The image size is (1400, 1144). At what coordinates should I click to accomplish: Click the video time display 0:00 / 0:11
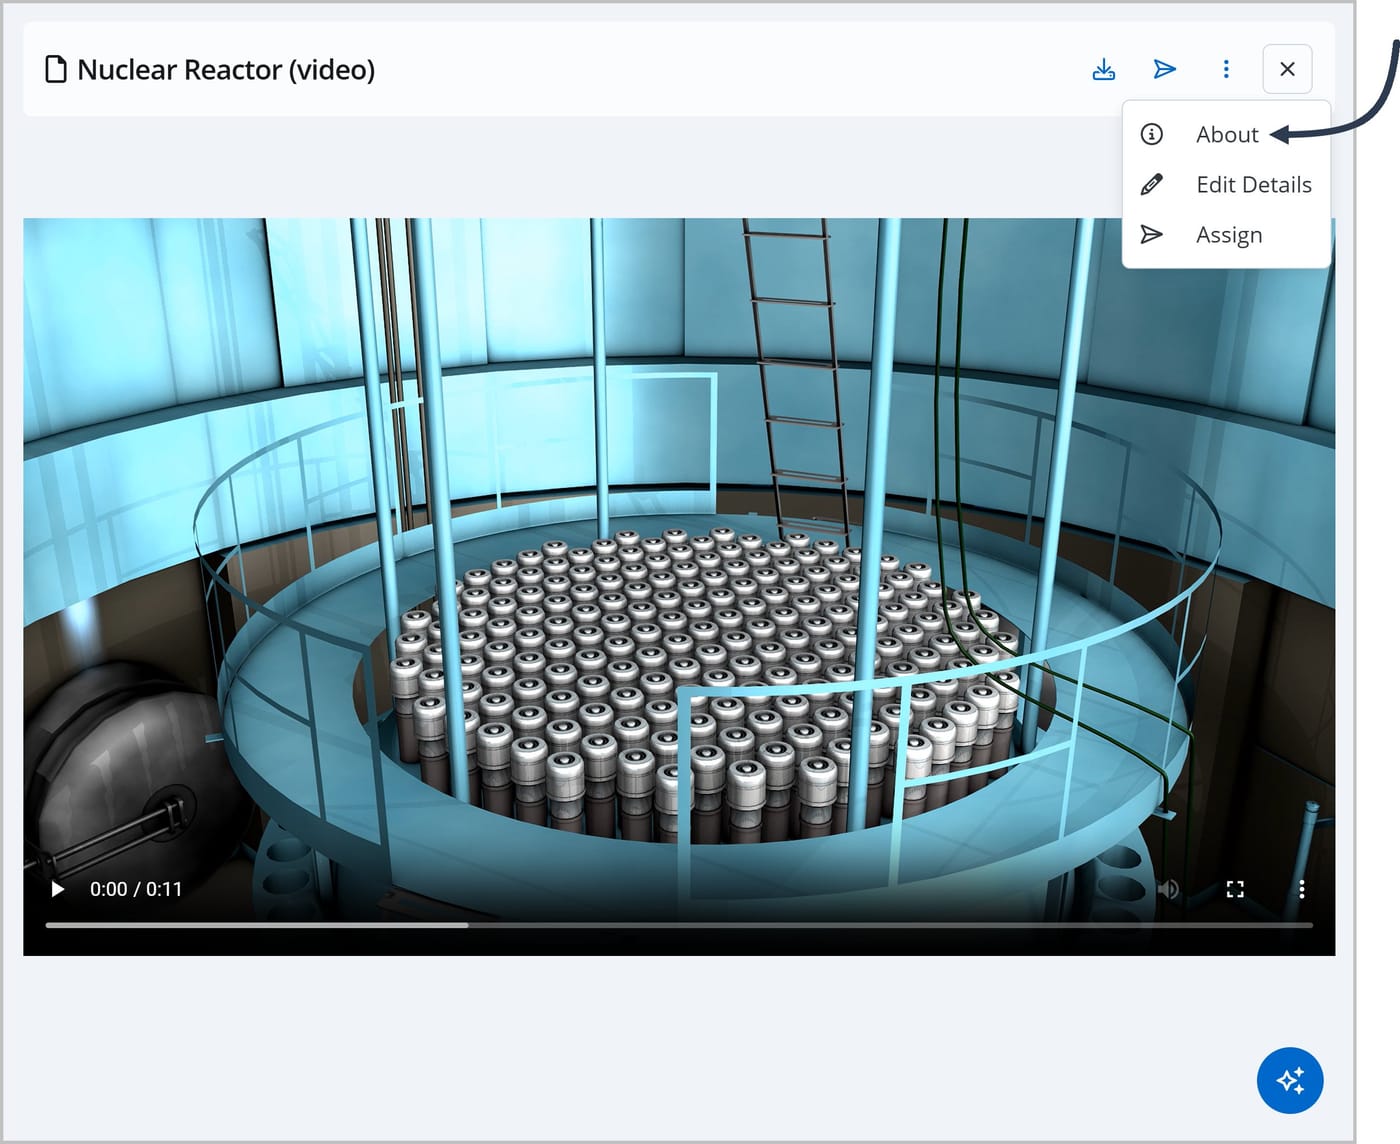point(136,889)
